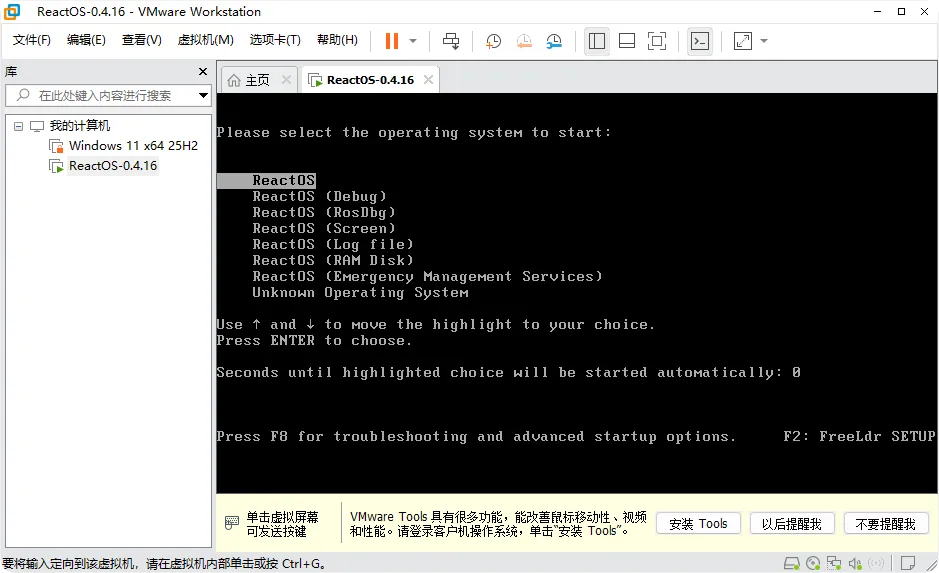Click the 以后提醒我 button

point(792,524)
